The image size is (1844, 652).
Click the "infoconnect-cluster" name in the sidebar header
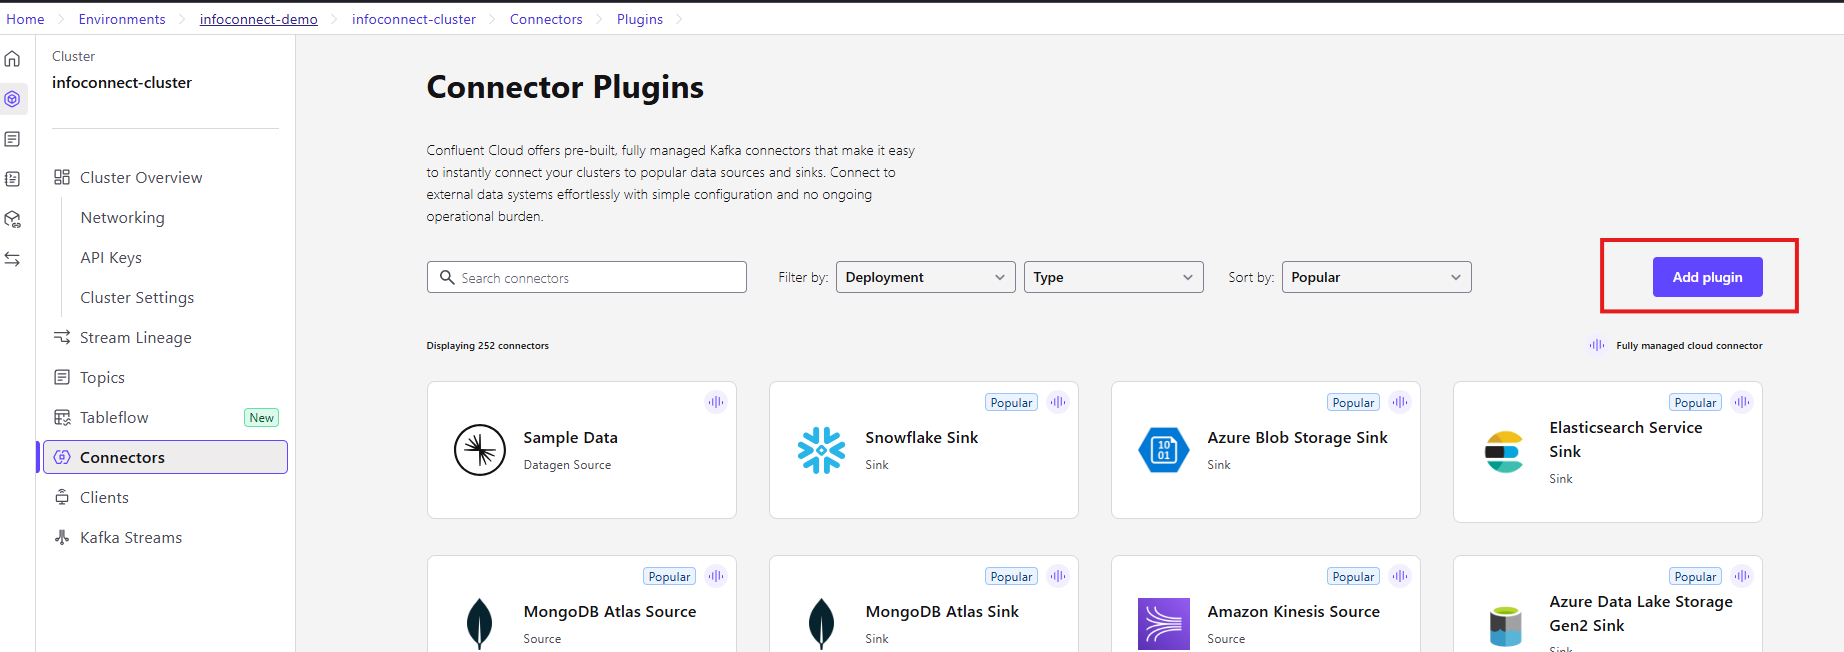pyautogui.click(x=122, y=83)
